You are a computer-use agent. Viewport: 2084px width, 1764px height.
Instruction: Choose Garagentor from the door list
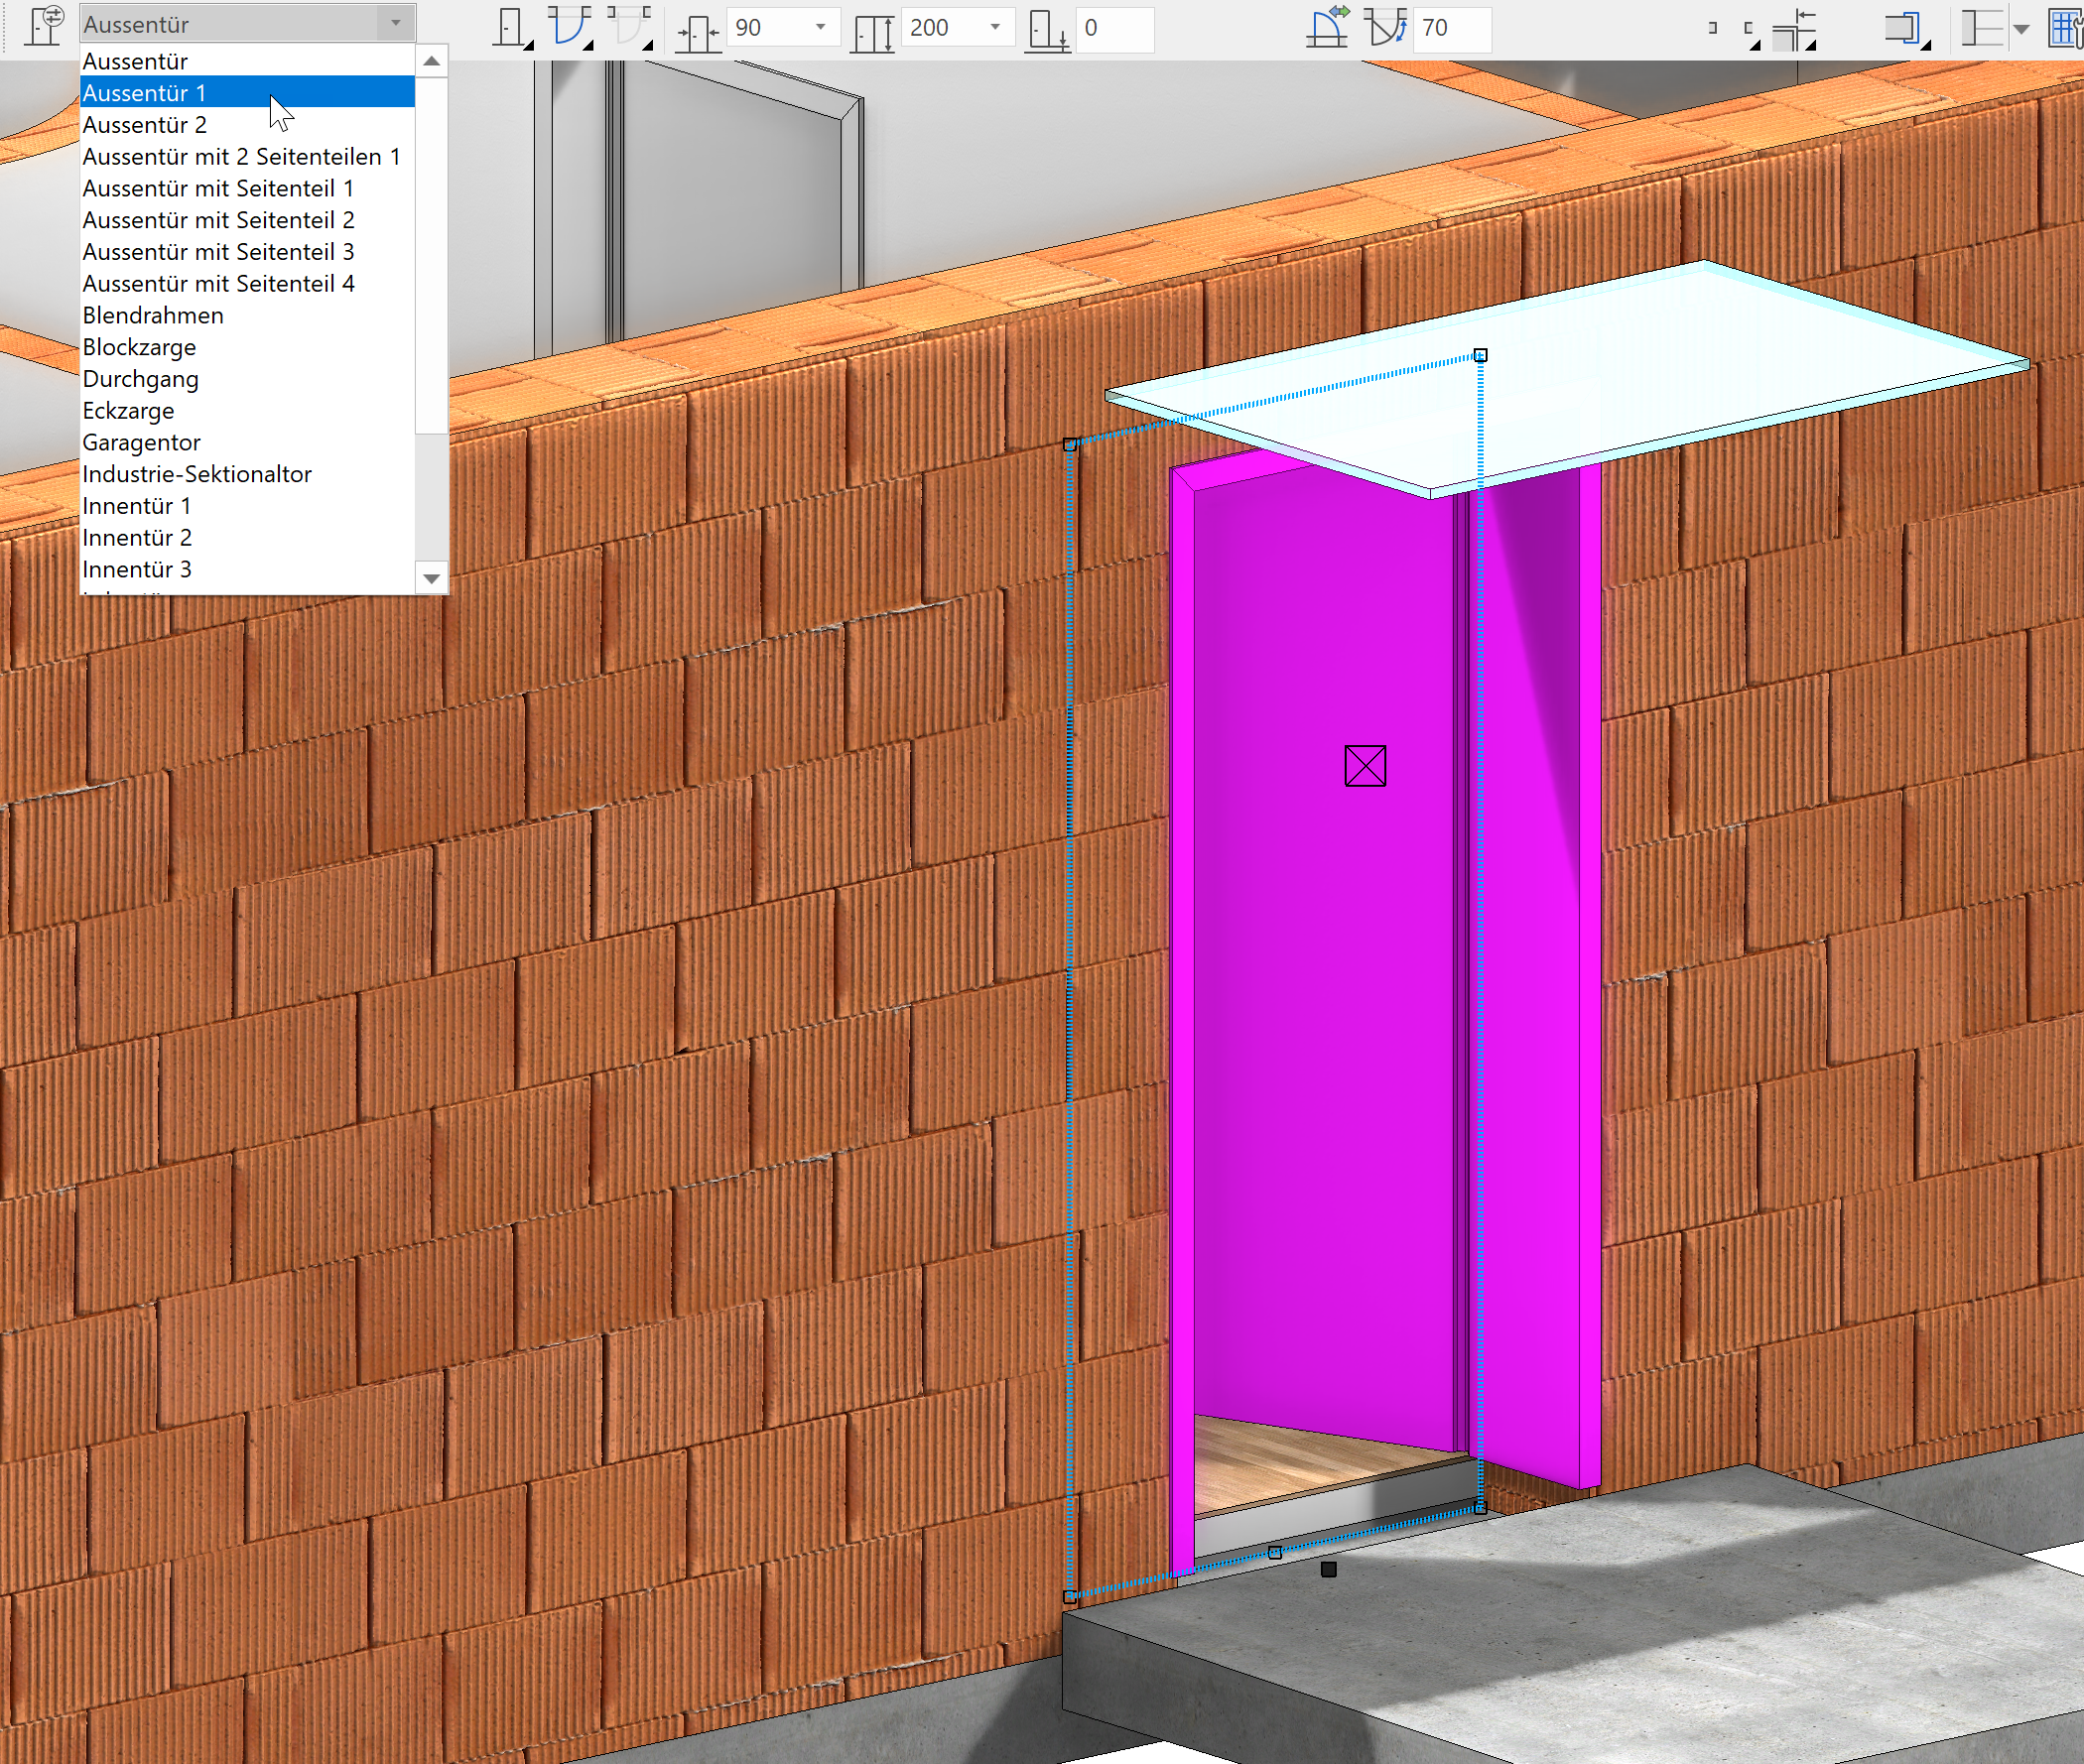141,442
